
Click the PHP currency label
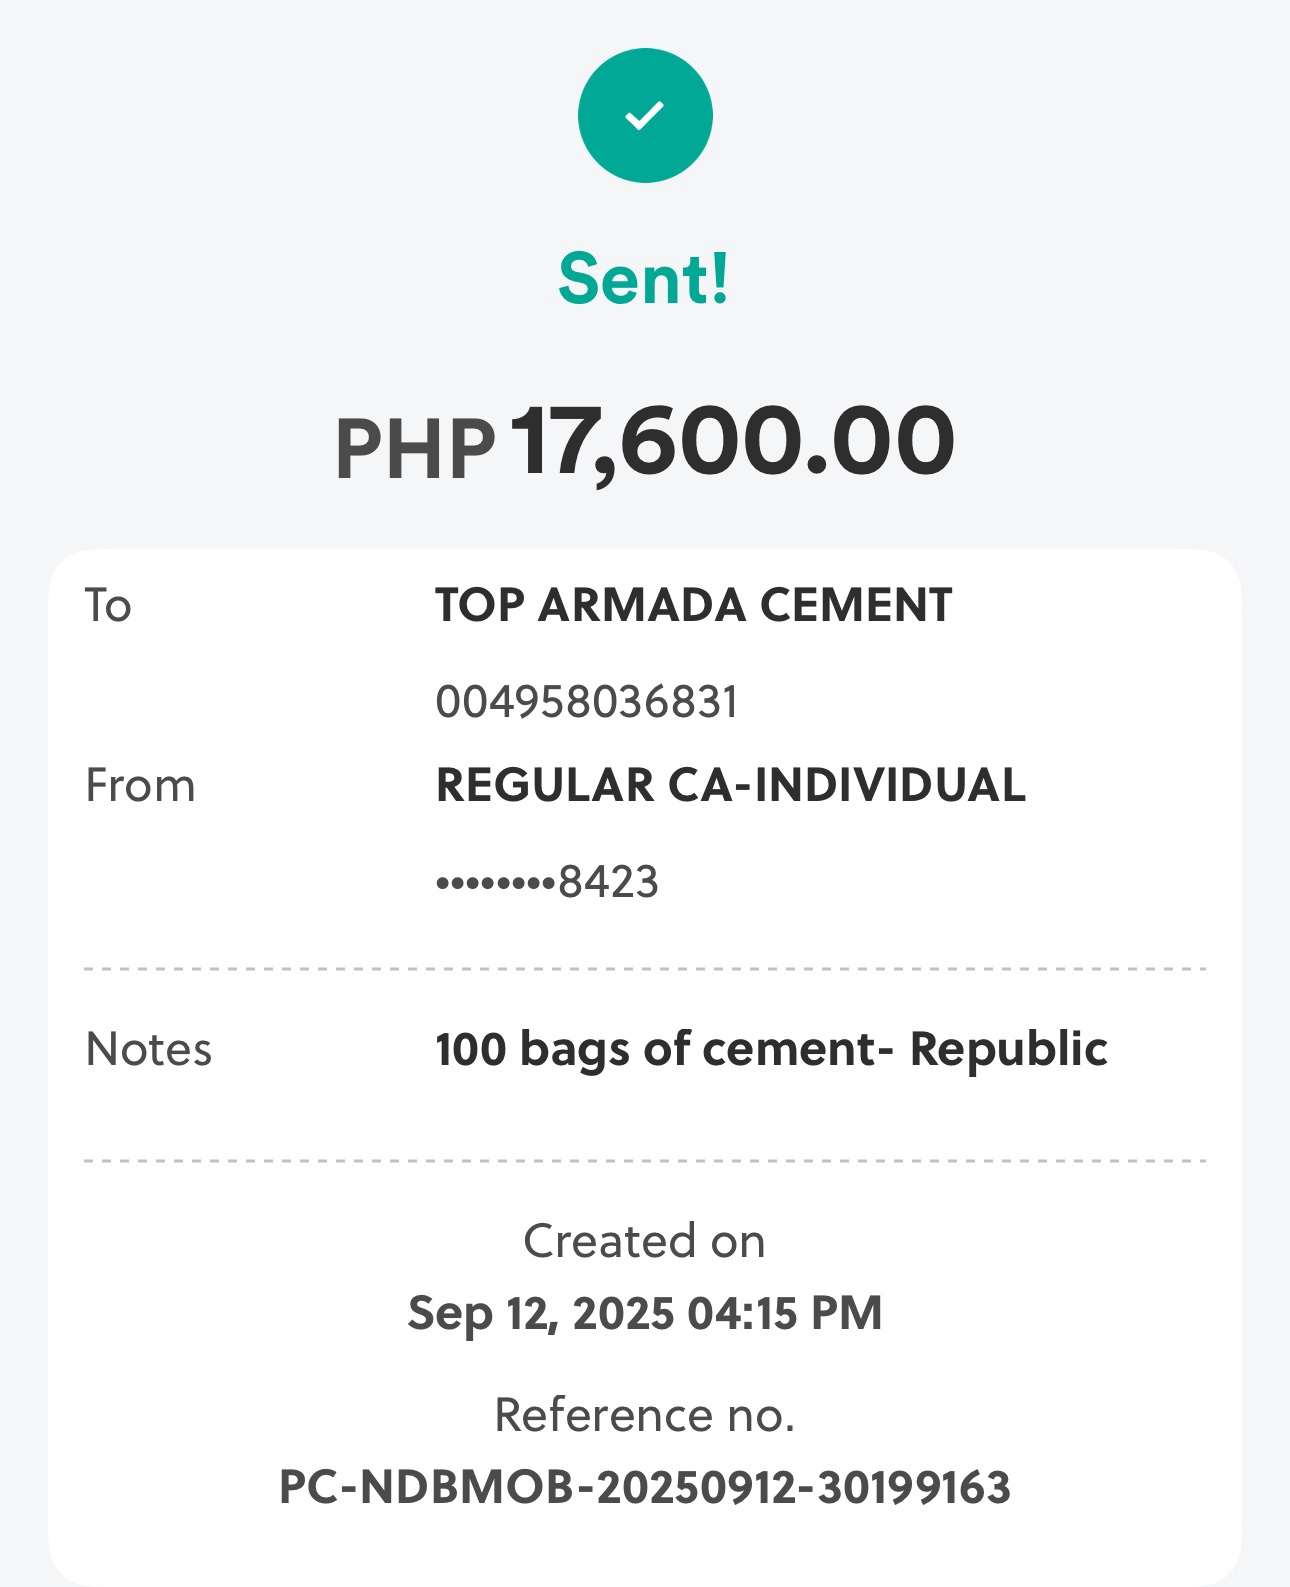[x=416, y=448]
